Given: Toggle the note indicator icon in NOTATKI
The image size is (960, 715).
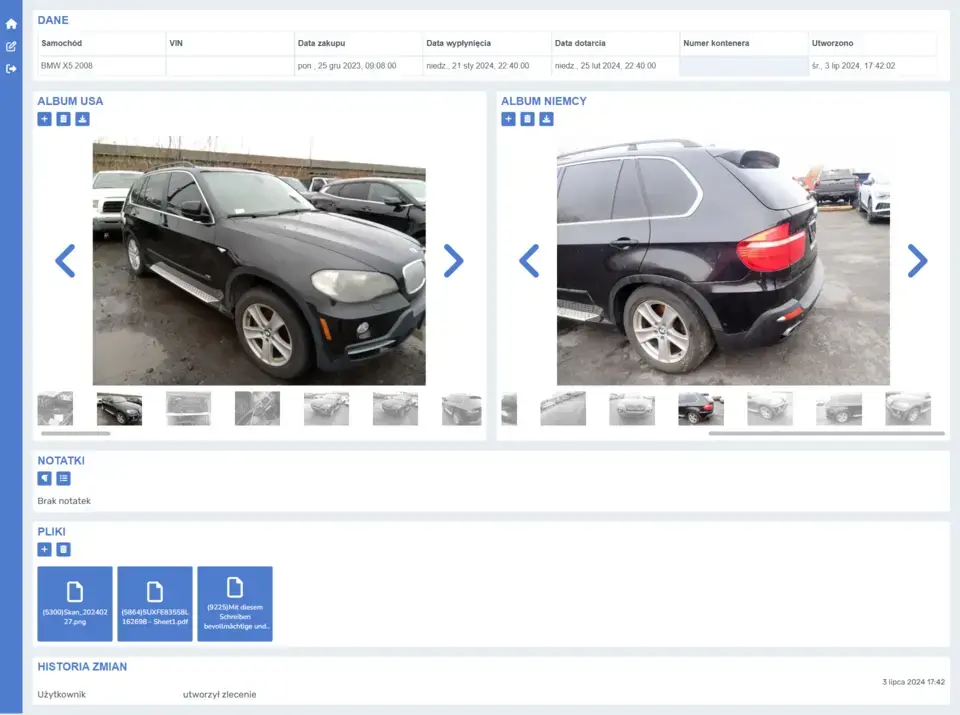Looking at the screenshot, I should coord(44,478).
